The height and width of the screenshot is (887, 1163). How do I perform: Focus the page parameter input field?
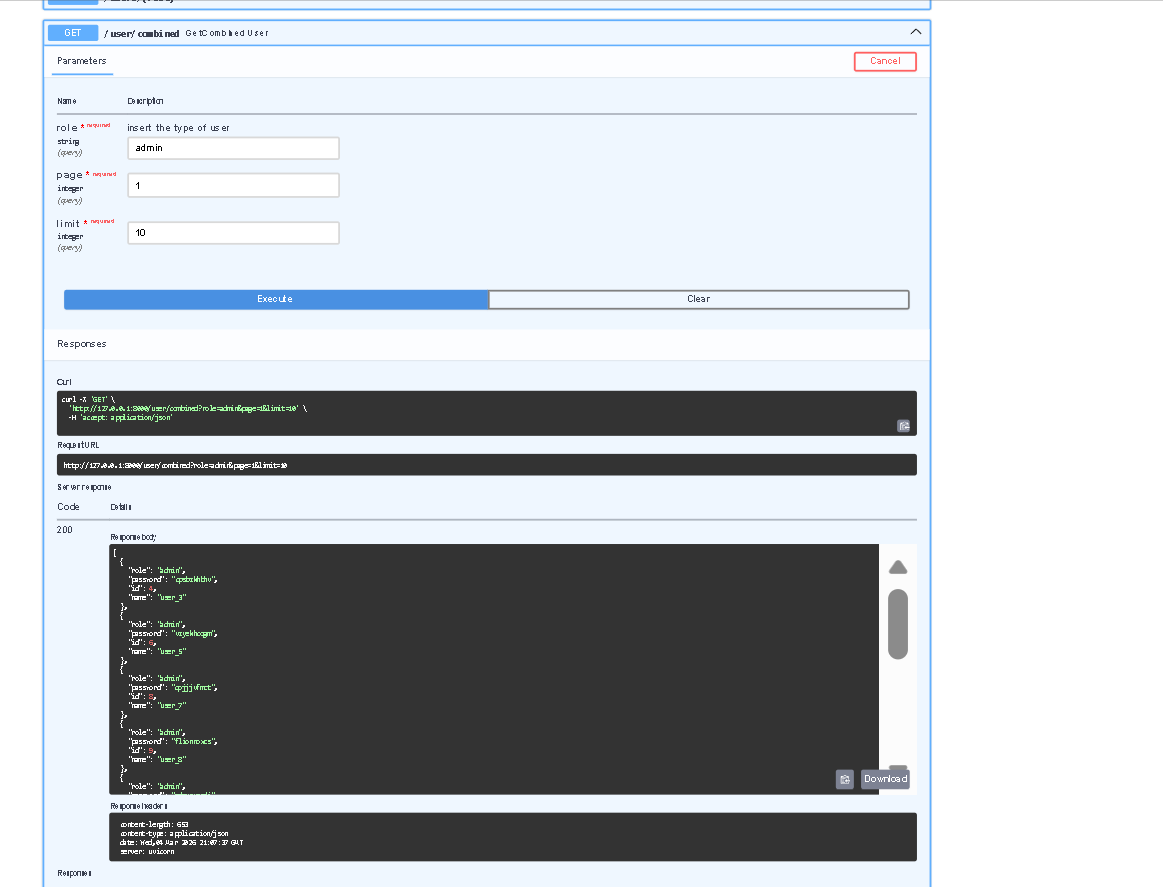point(234,185)
